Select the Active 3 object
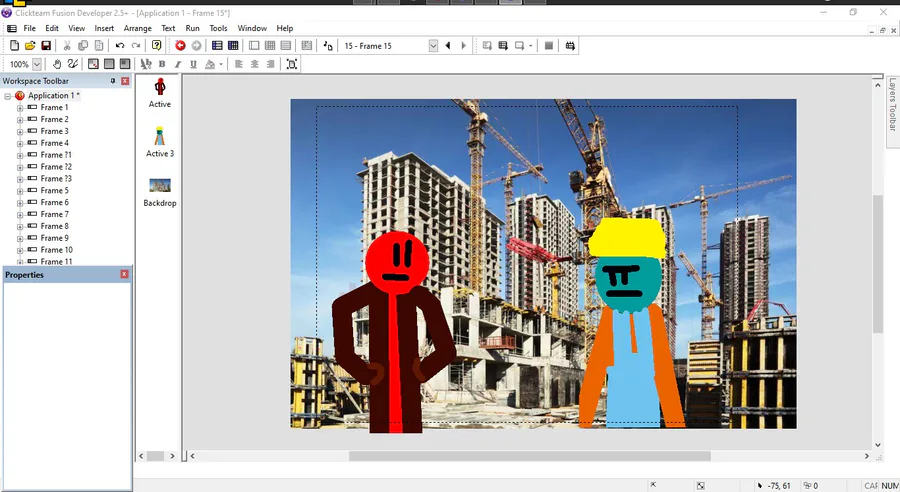Image resolution: width=900 pixels, height=492 pixels. click(x=160, y=142)
